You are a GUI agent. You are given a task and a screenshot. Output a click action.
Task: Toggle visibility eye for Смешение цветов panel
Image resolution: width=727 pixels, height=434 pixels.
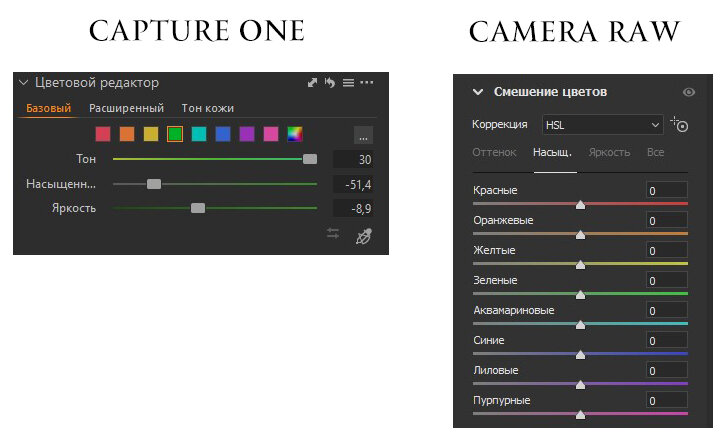coord(689,92)
